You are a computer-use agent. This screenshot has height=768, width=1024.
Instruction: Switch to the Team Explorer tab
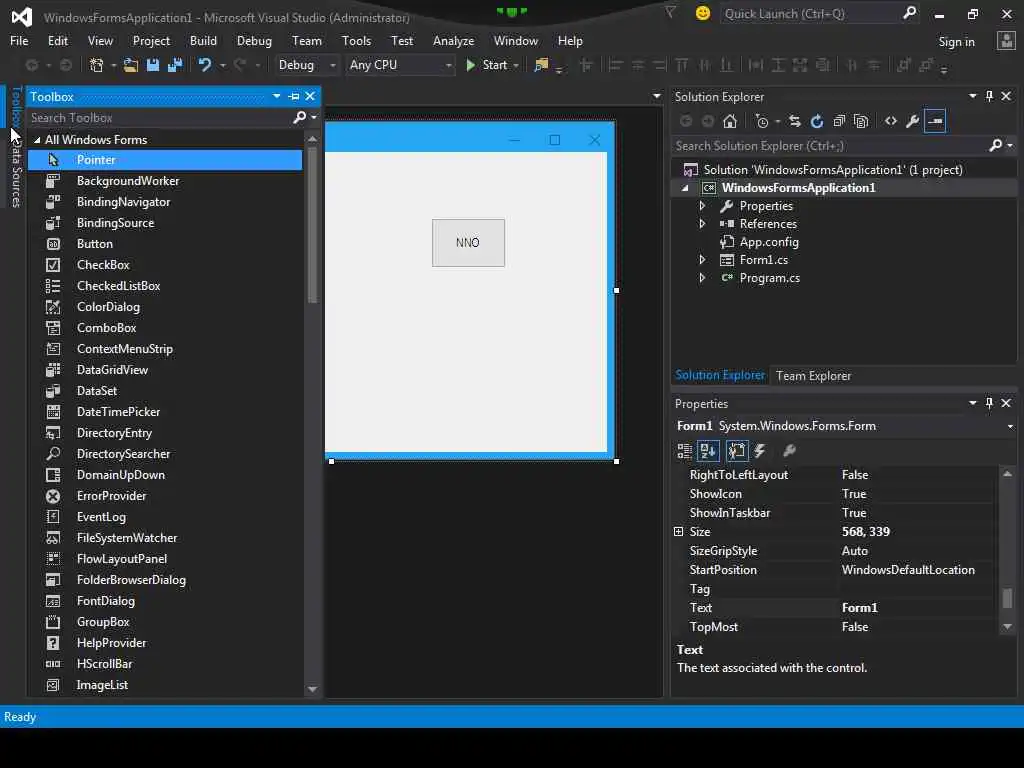[x=813, y=376]
